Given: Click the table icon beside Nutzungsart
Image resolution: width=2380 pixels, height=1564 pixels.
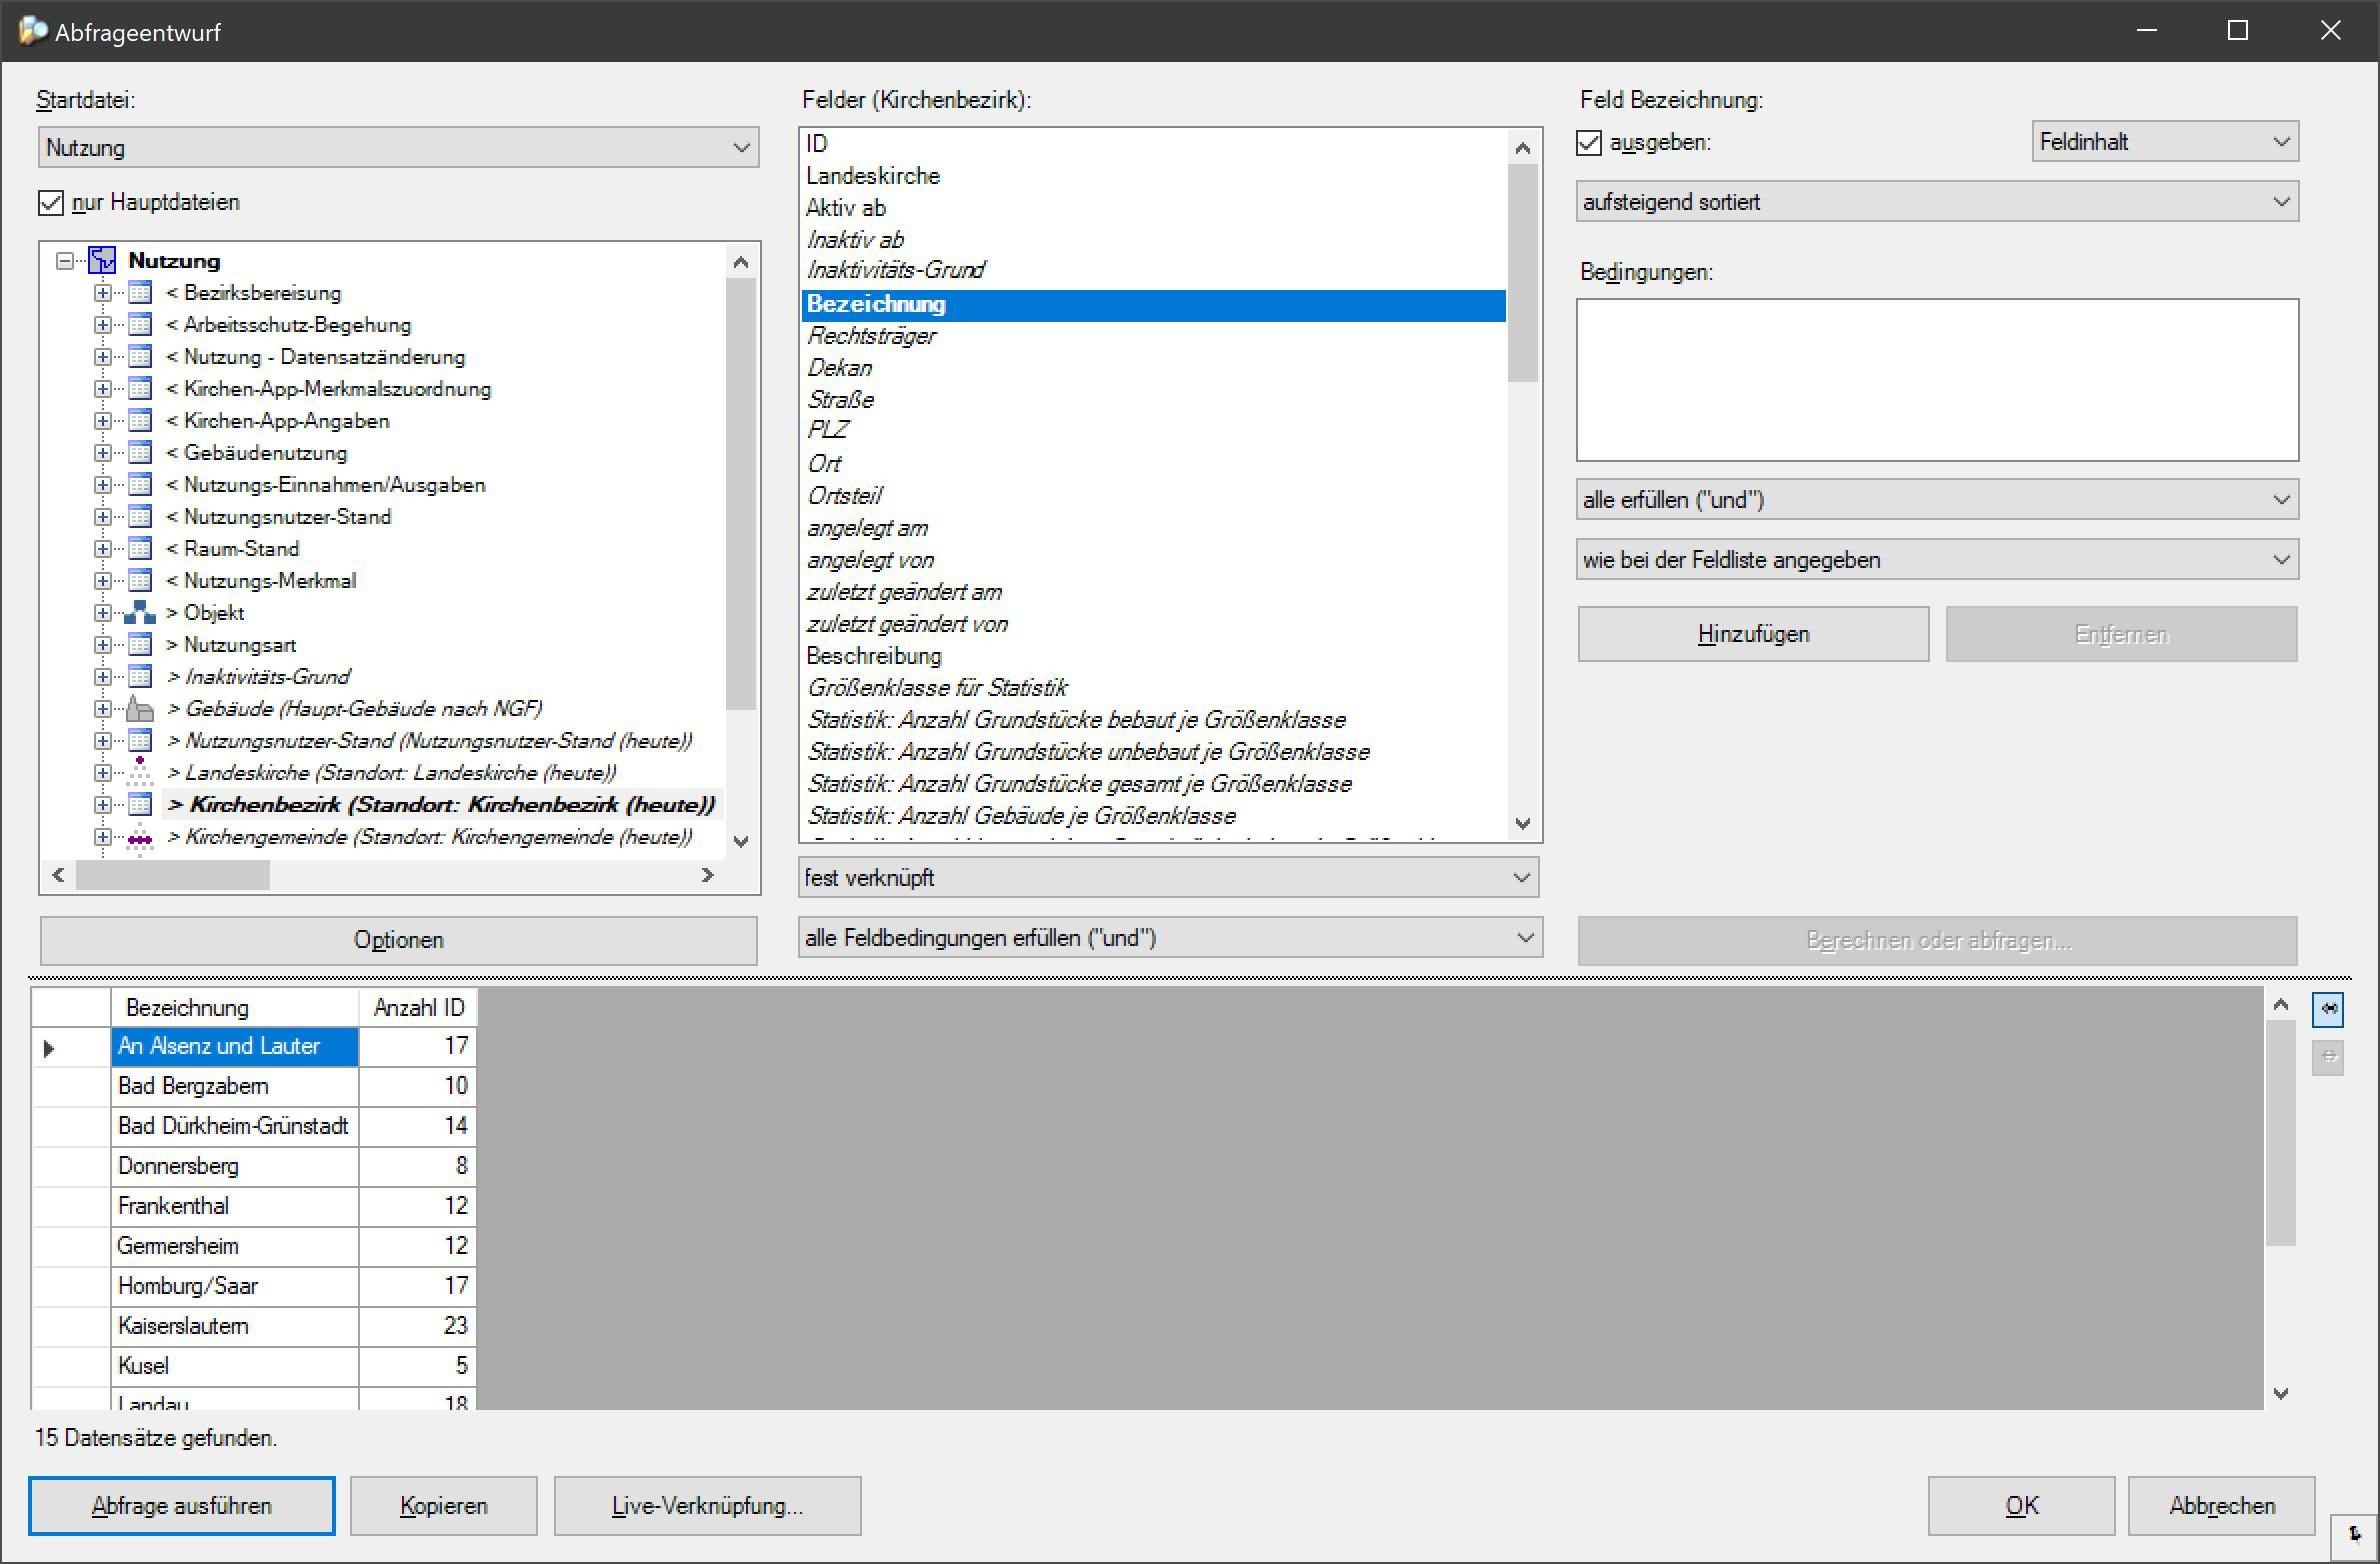Looking at the screenshot, I should pos(140,645).
